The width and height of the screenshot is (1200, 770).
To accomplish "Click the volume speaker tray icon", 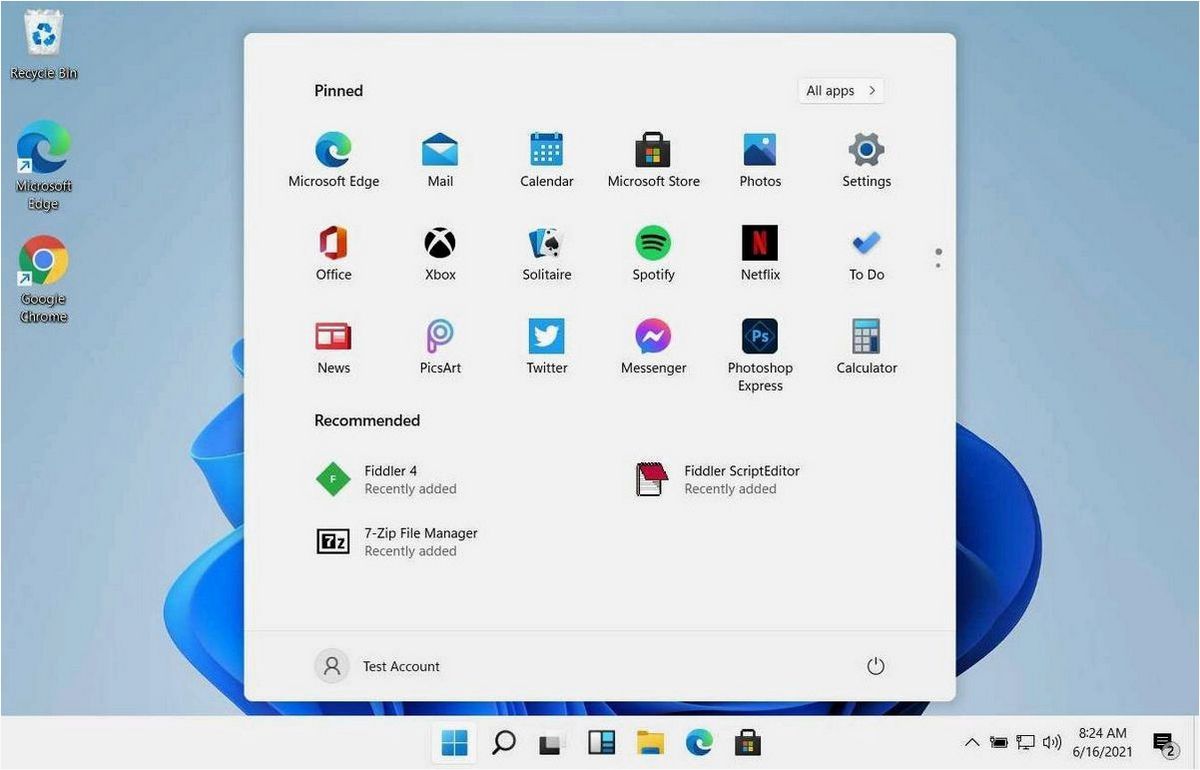I will (1052, 742).
